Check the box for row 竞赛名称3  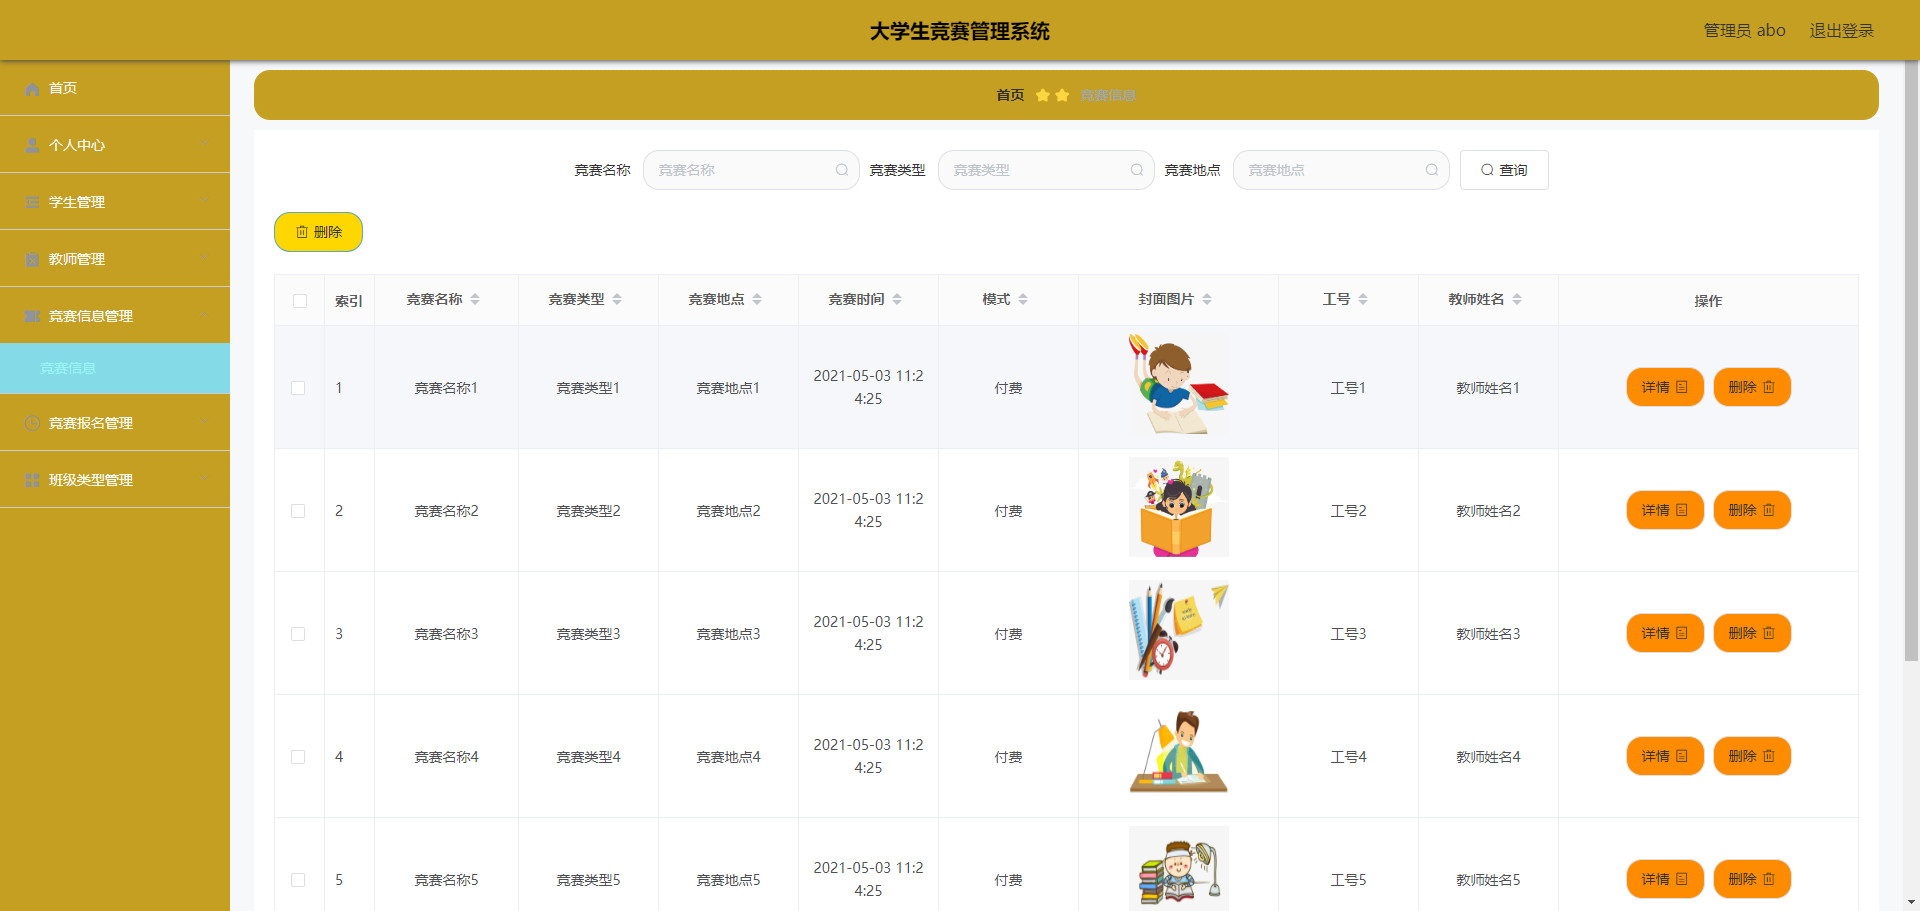point(298,634)
